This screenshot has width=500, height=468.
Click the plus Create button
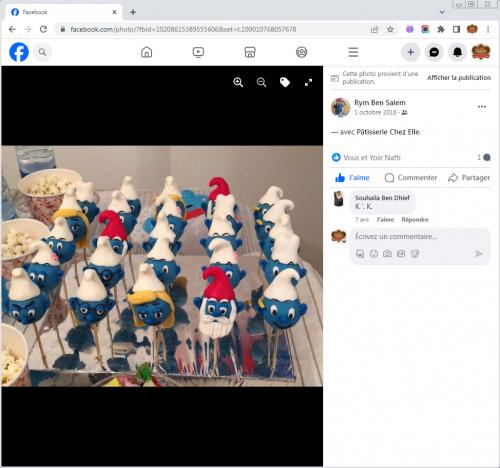click(410, 52)
